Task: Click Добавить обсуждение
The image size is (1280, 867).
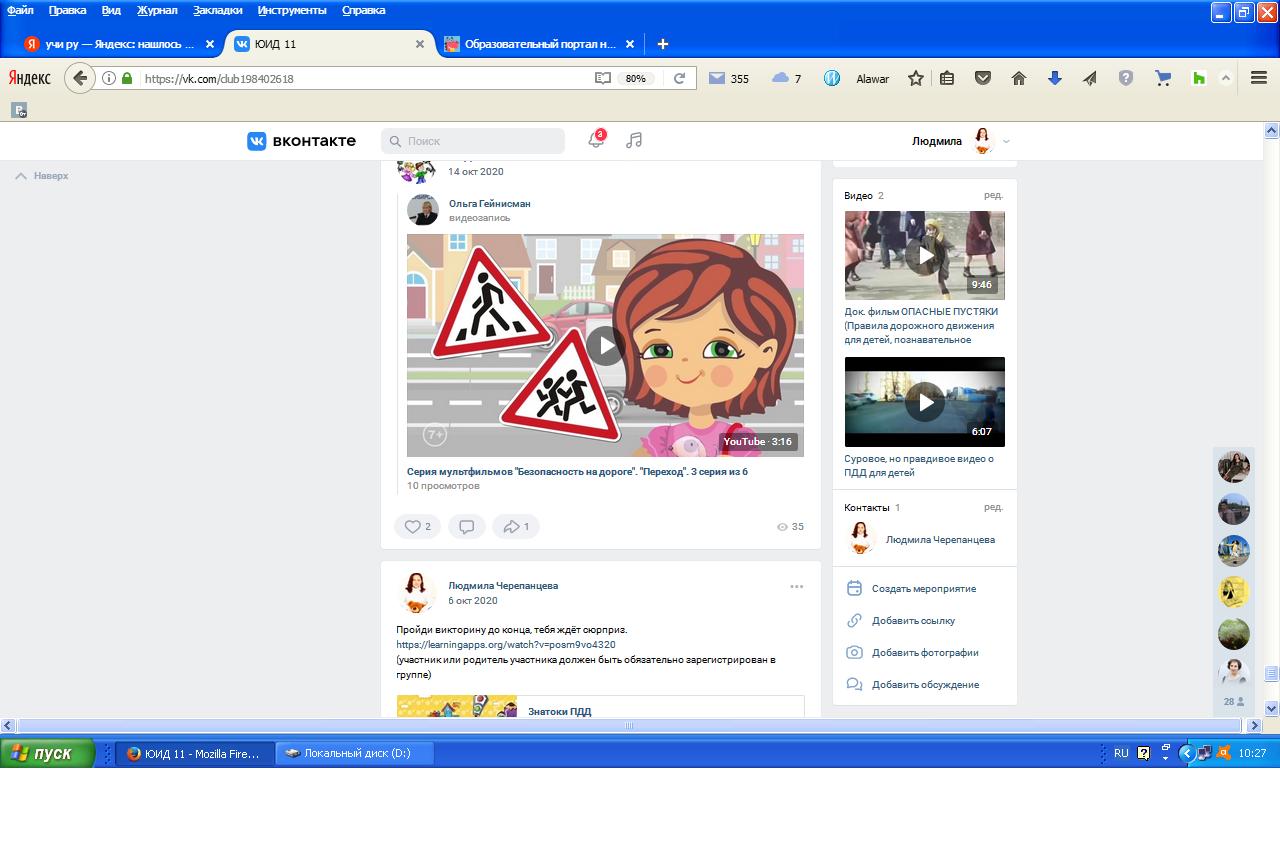Action: (925, 684)
